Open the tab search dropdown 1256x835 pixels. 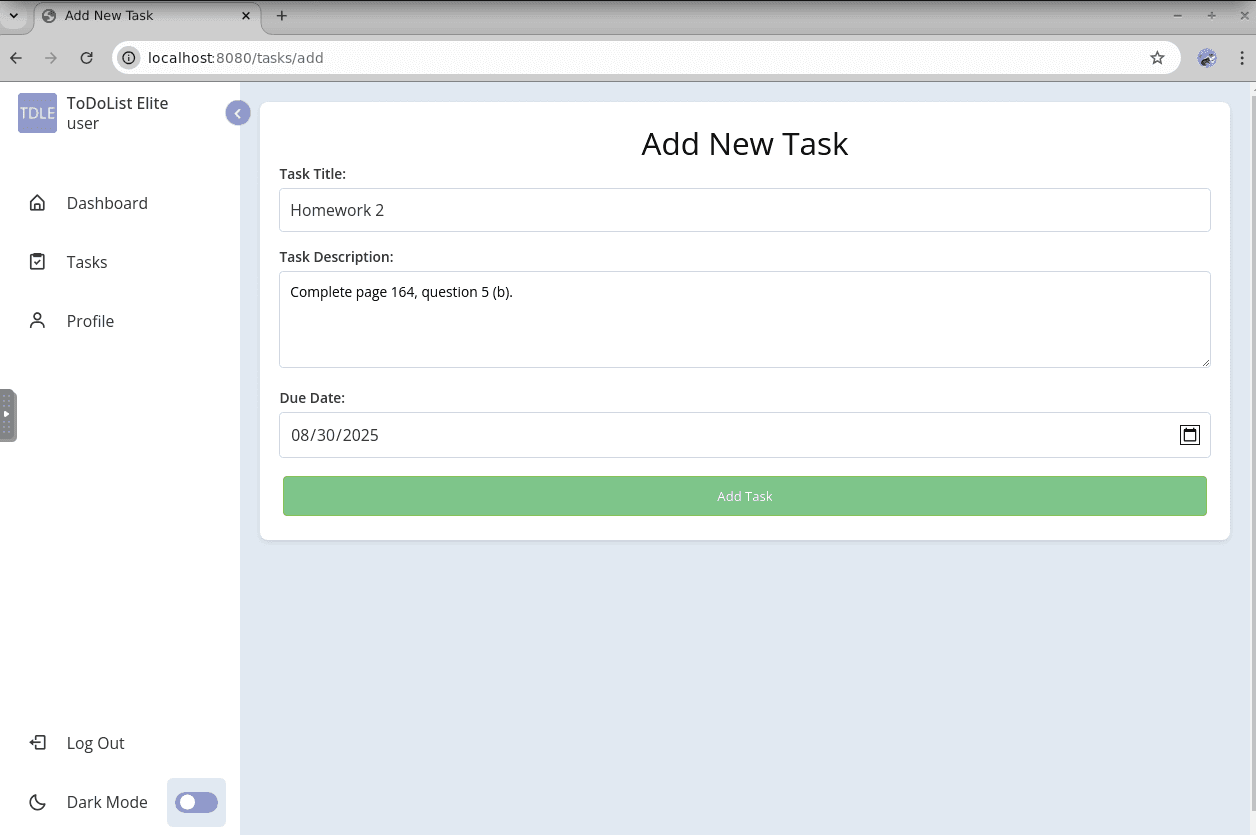point(14,16)
